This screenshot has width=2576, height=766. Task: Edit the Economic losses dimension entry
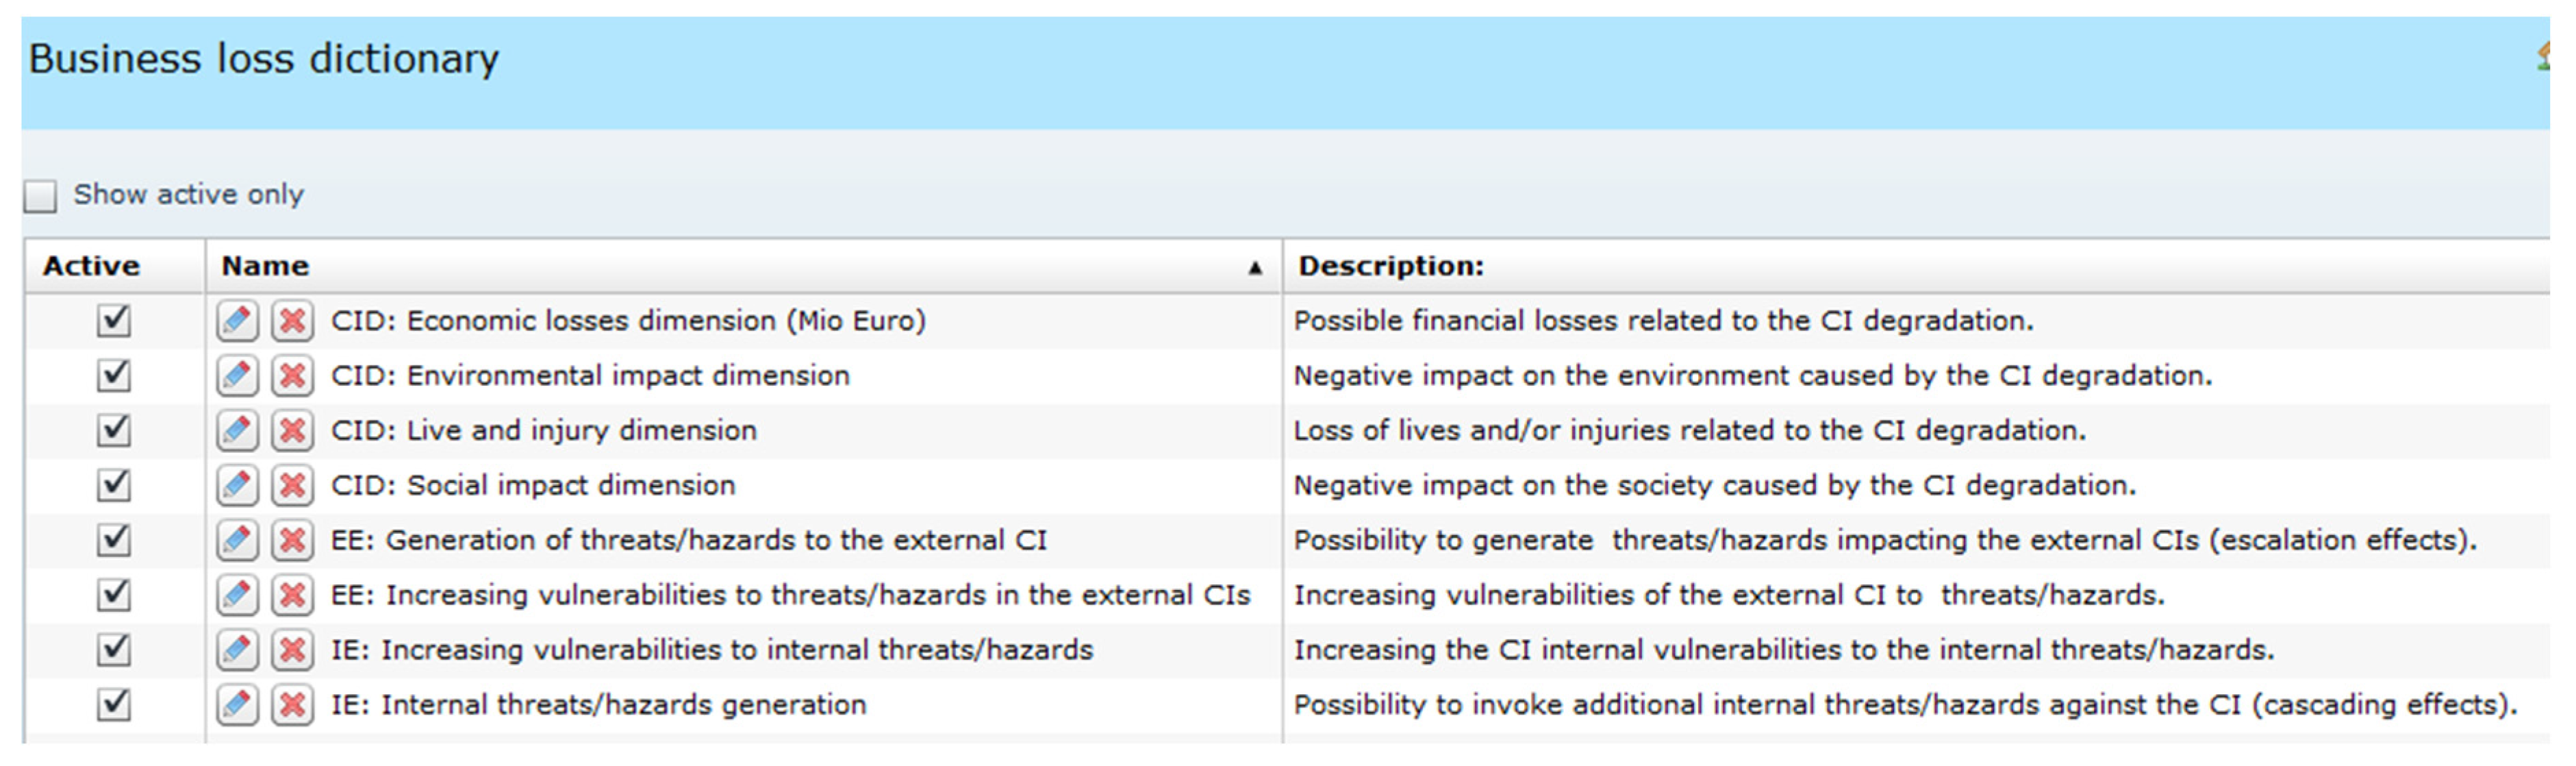click(x=237, y=321)
